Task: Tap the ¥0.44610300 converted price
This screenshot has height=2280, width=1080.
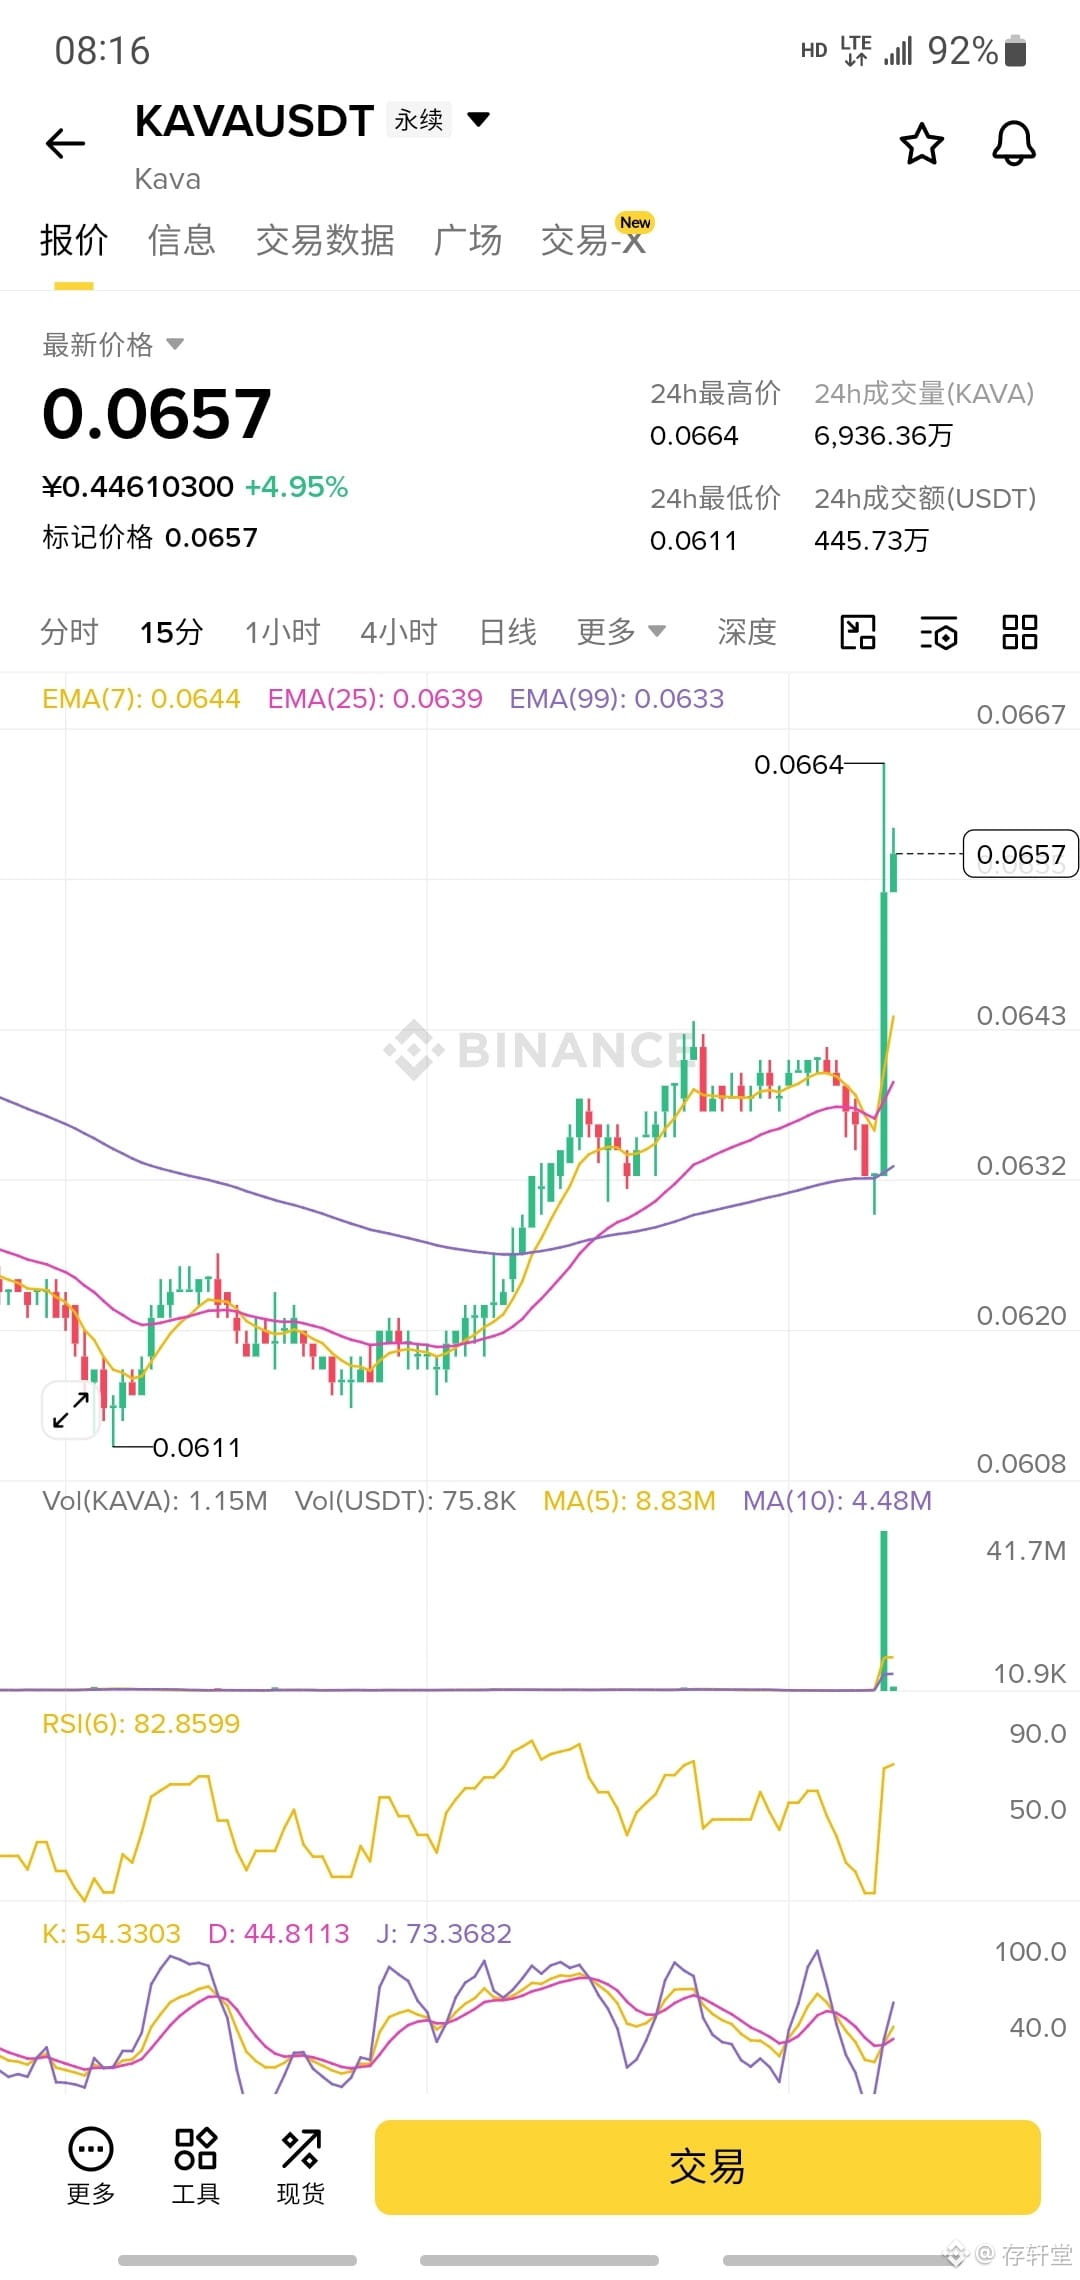Action: pos(138,487)
